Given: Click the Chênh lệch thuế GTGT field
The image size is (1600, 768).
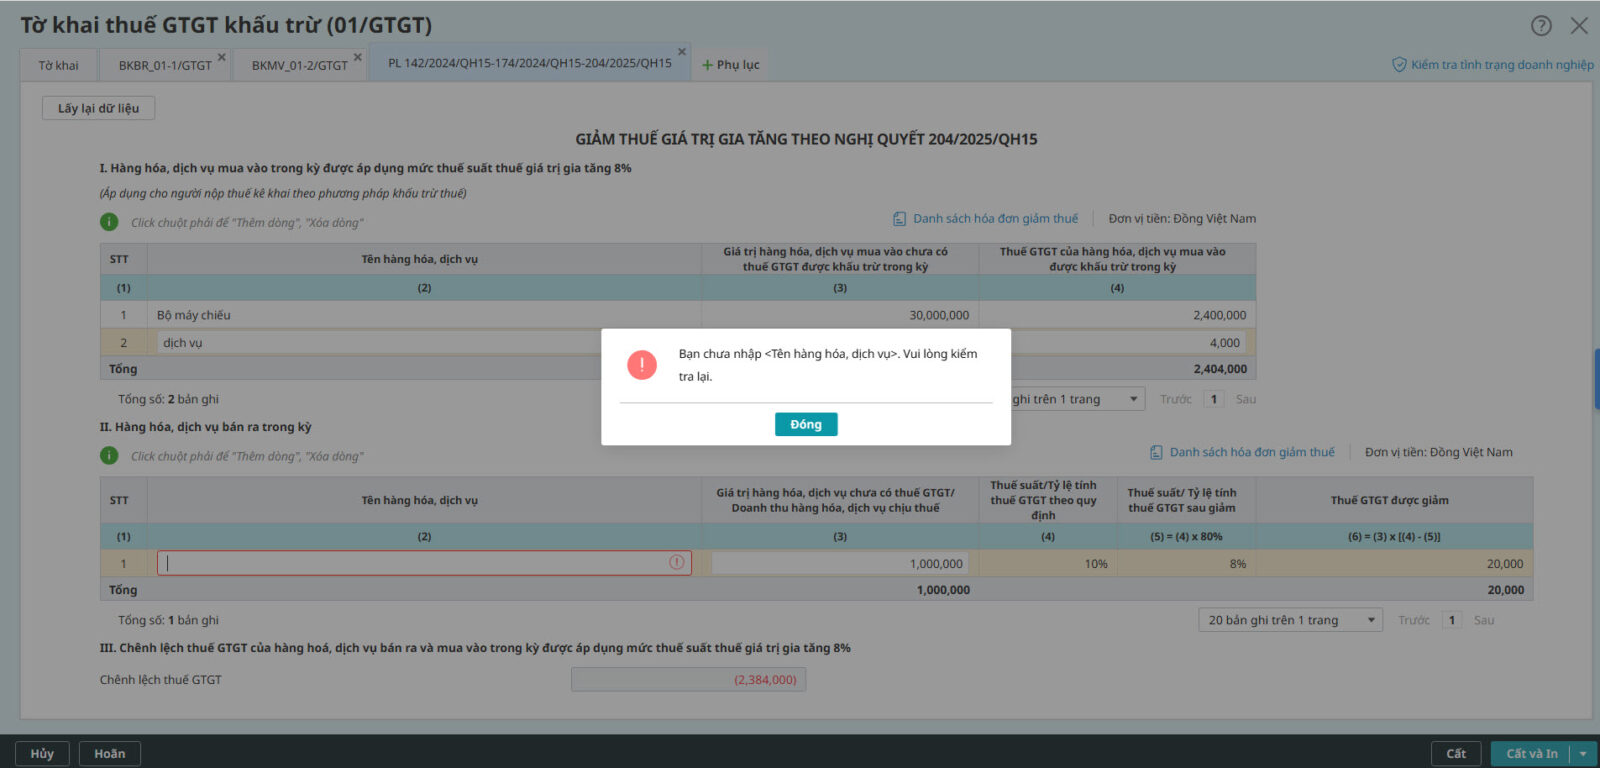Looking at the screenshot, I should pyautogui.click(x=688, y=680).
